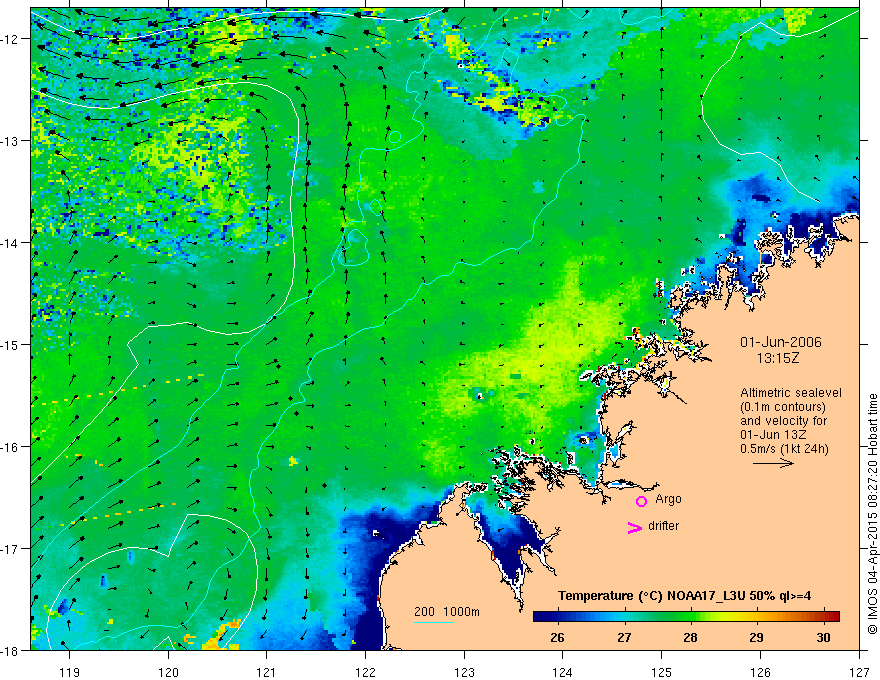Viewport: 880px width, 680px height.
Task: Click the magenta Argo circle legend symbol
Action: pyautogui.click(x=641, y=501)
